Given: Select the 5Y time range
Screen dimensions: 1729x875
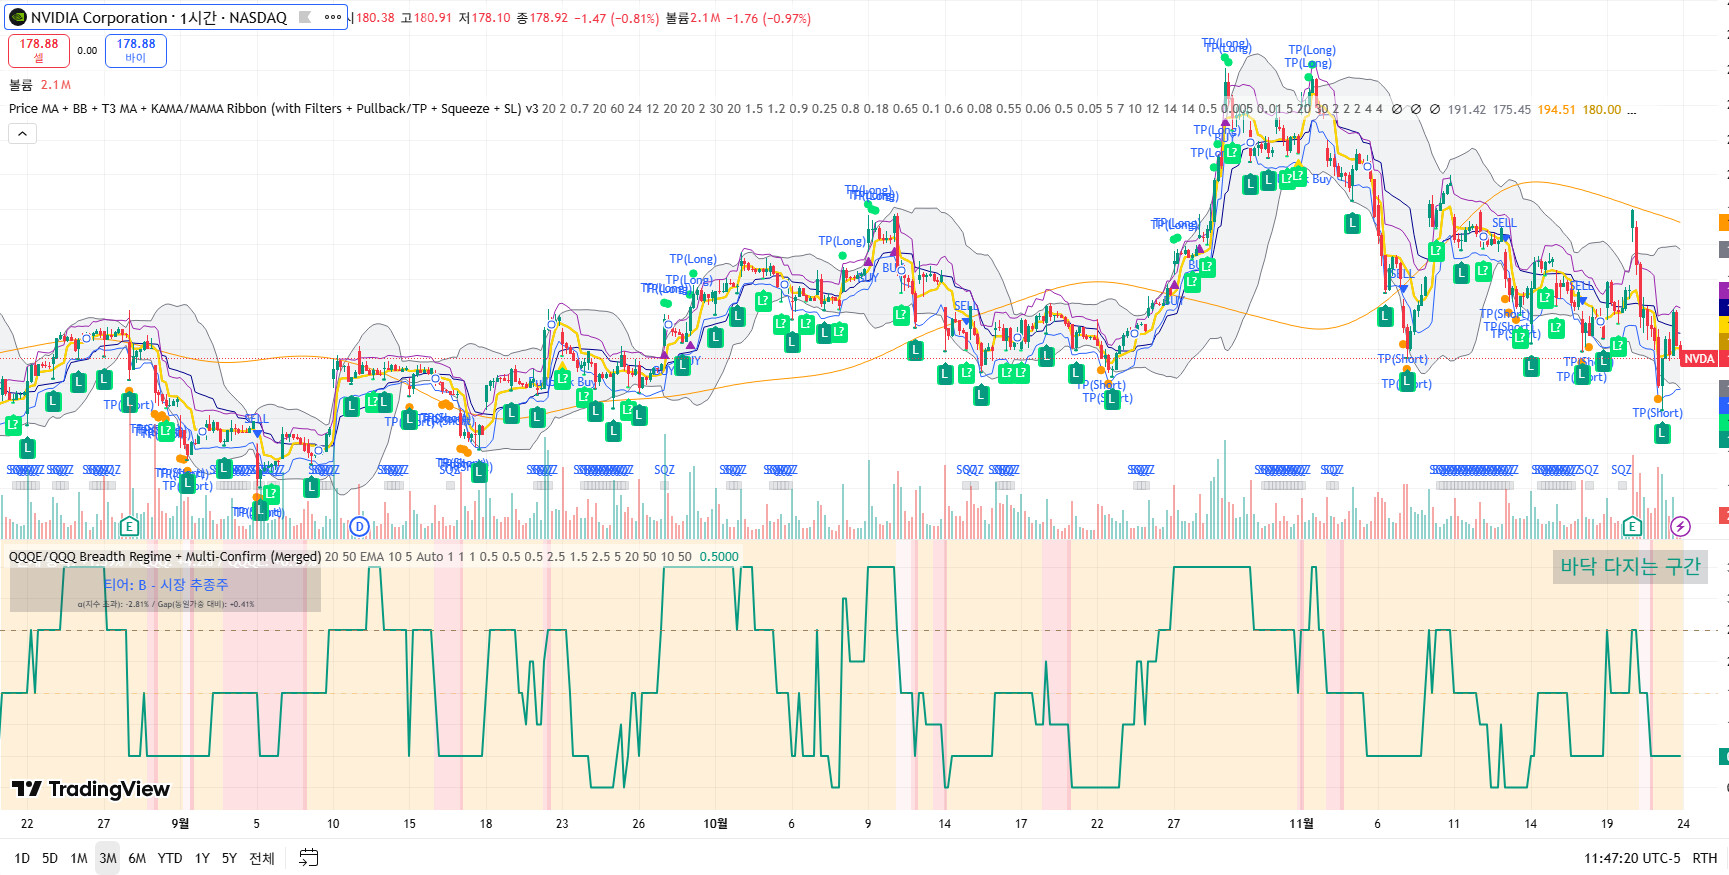Looking at the screenshot, I should click(x=229, y=858).
